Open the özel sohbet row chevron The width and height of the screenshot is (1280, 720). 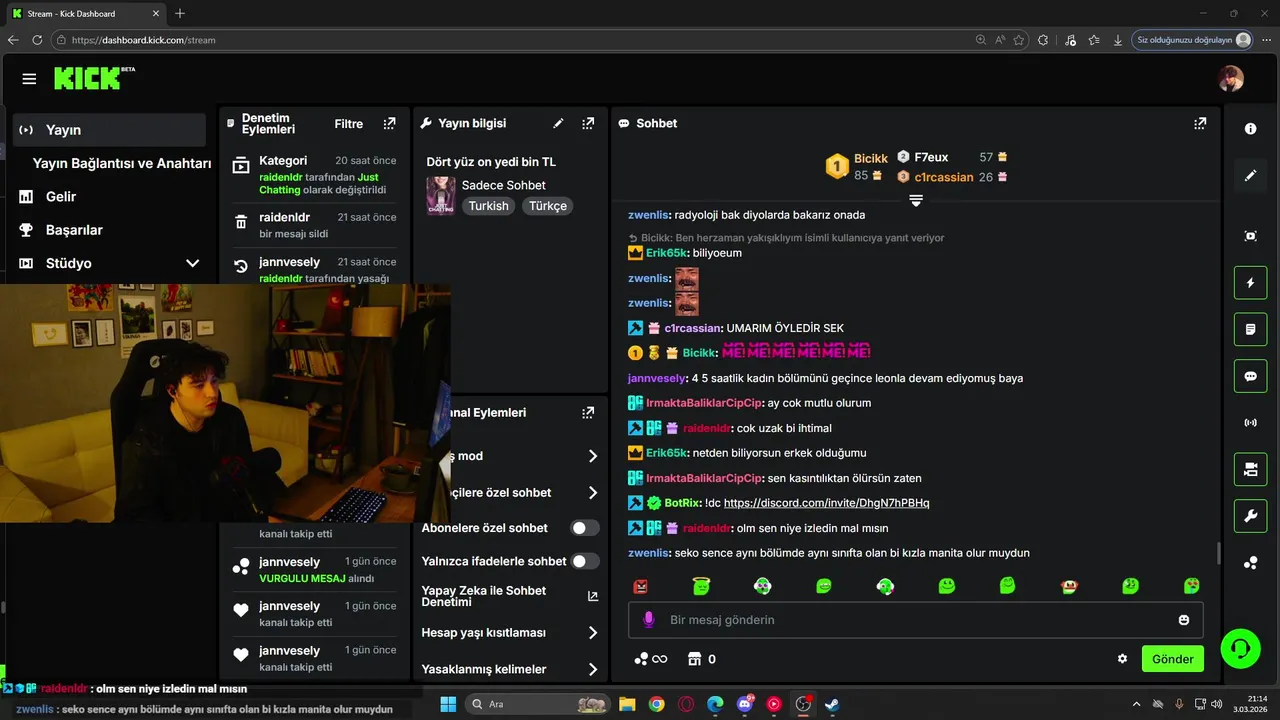(592, 493)
